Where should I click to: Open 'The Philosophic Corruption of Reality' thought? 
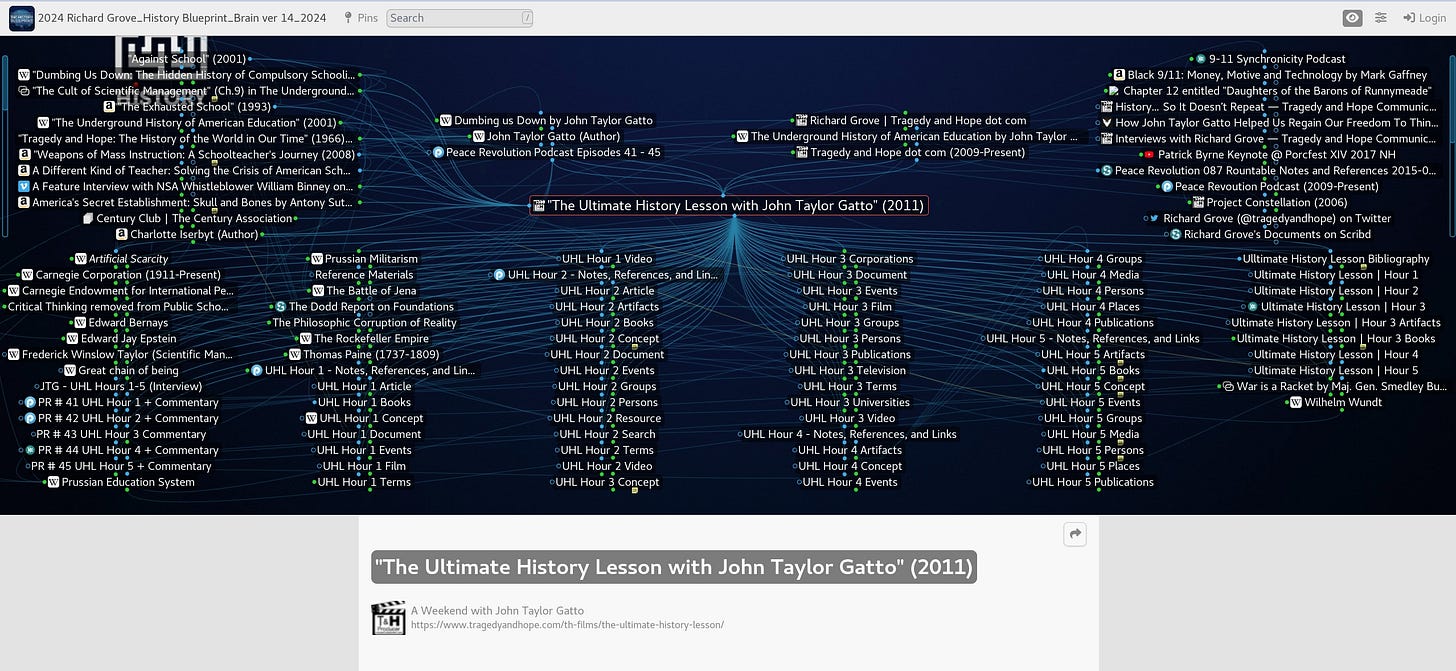coord(364,322)
